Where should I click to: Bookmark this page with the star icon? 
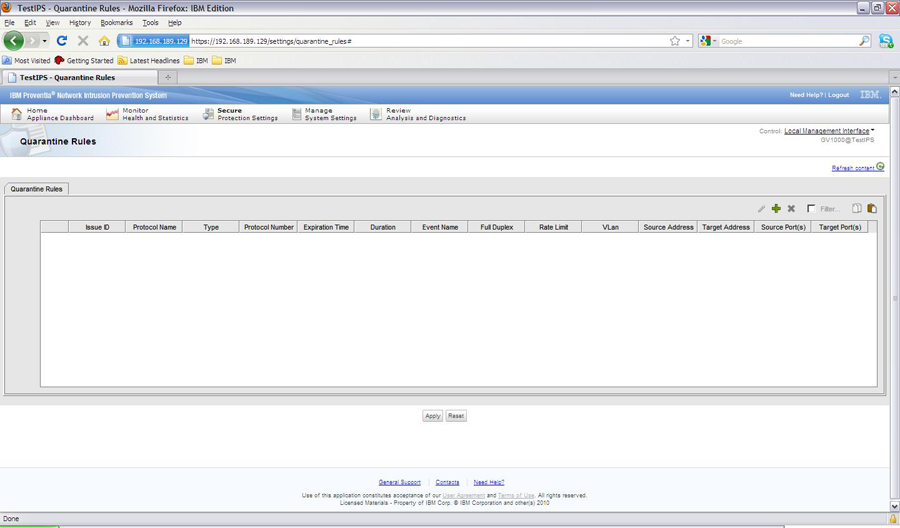tap(675, 41)
